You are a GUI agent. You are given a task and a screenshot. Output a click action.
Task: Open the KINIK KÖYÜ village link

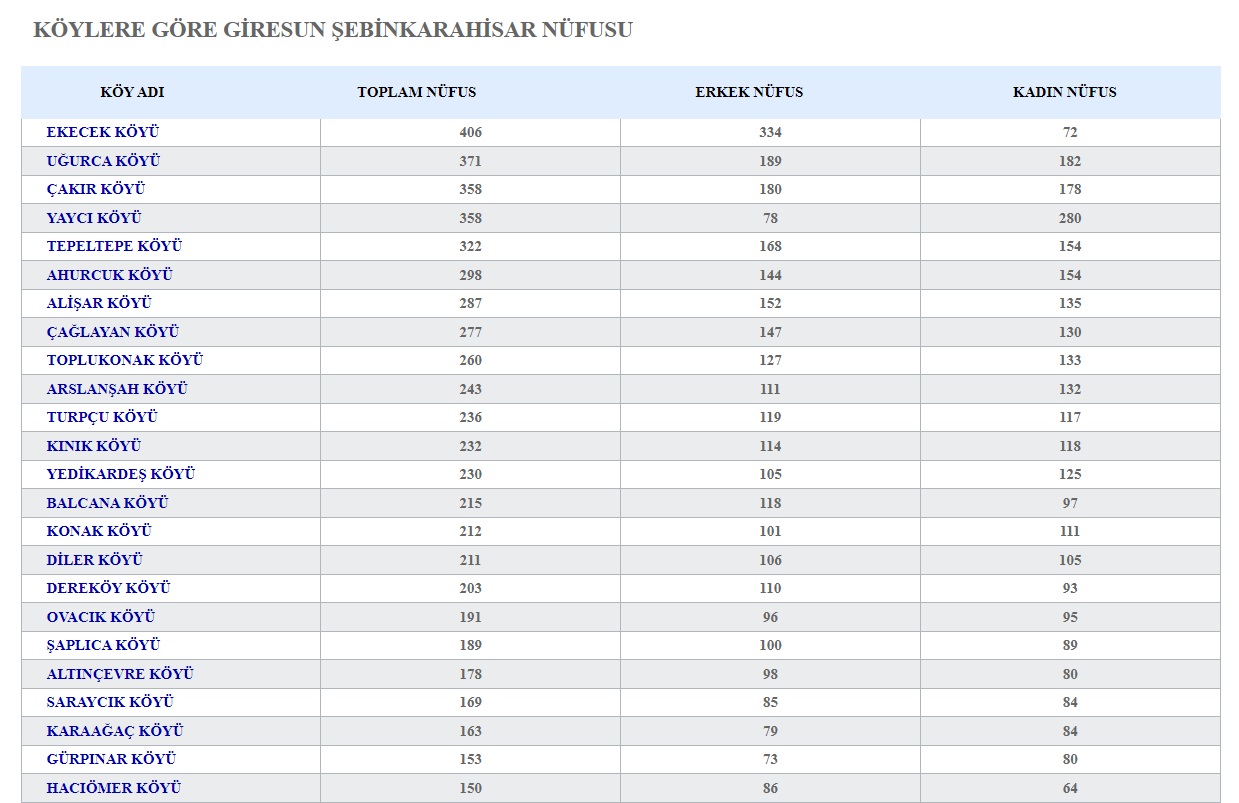[x=94, y=446]
